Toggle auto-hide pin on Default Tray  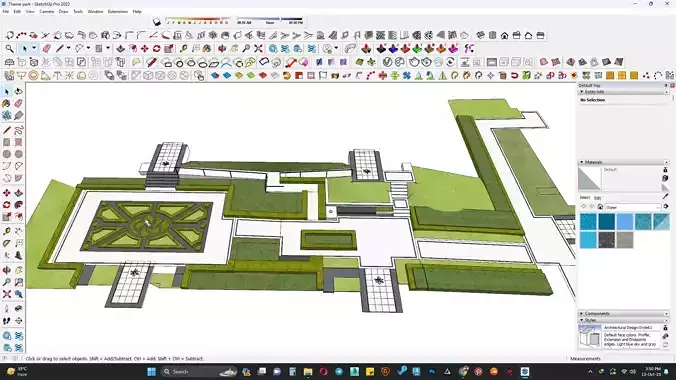pos(666,85)
